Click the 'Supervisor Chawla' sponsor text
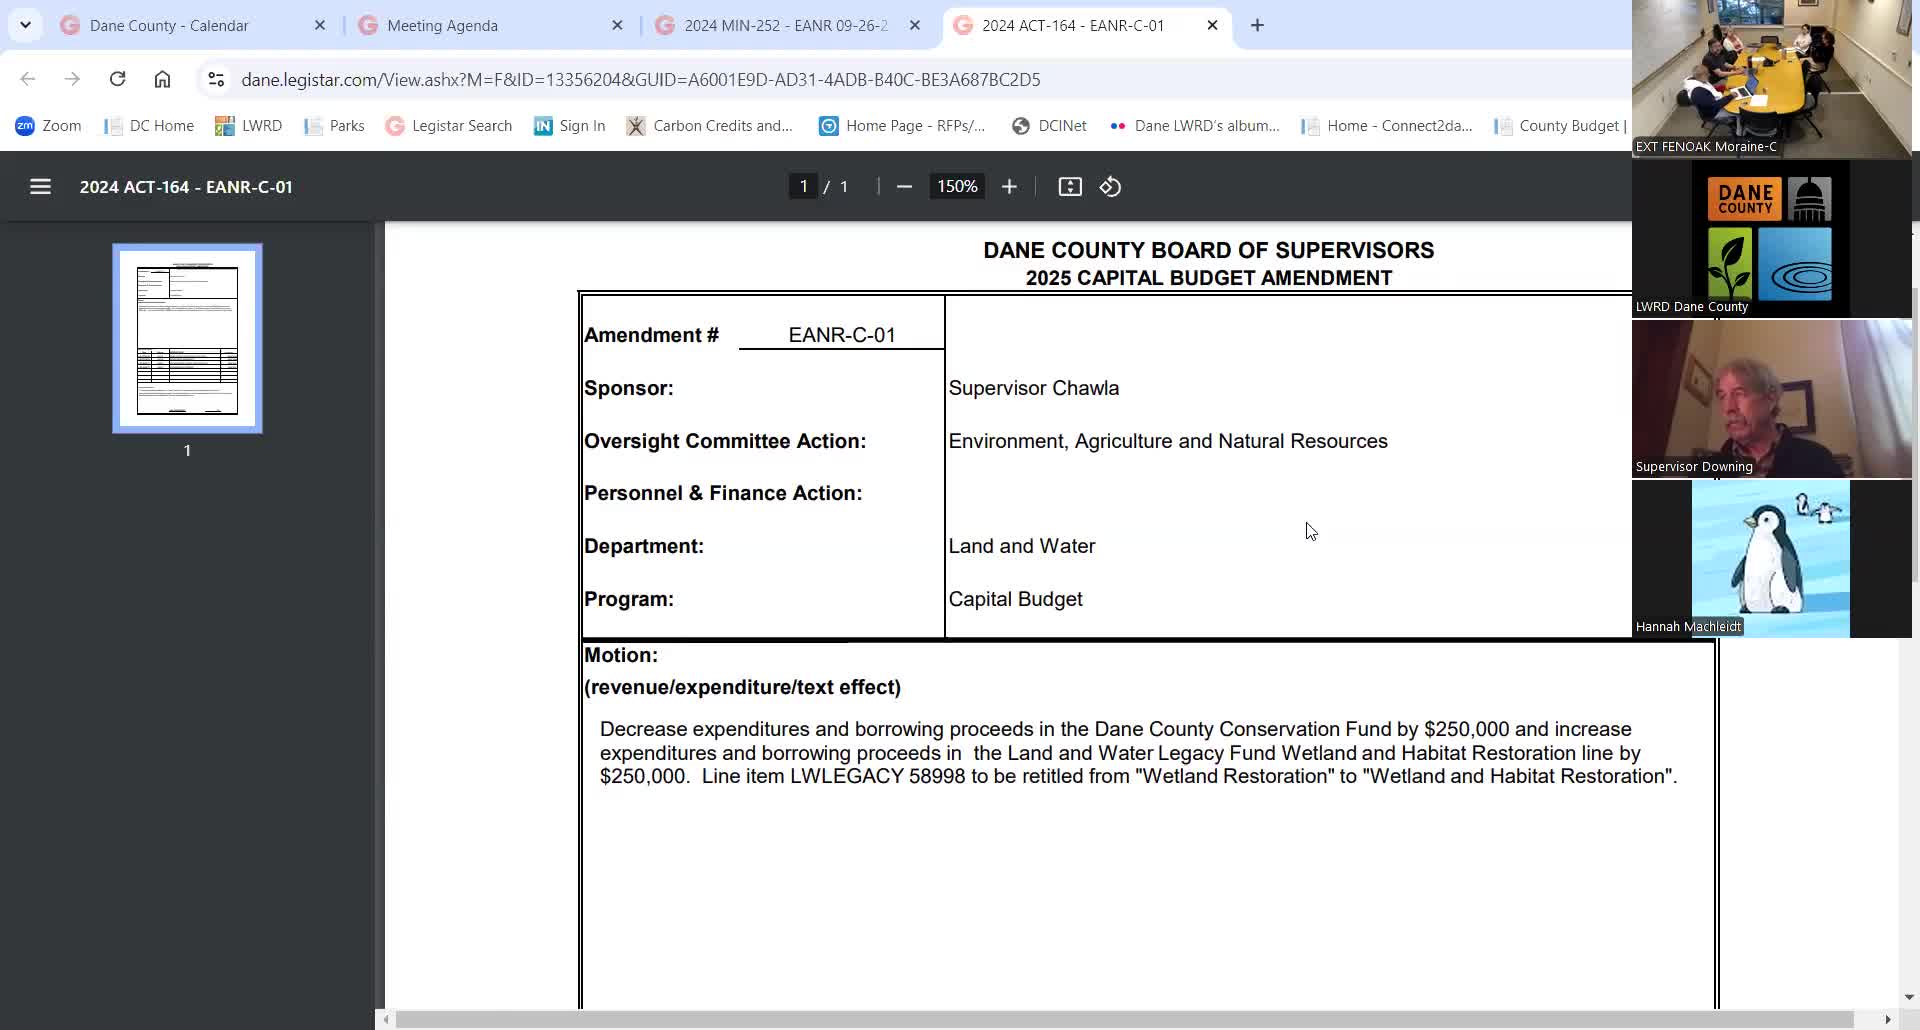The width and height of the screenshot is (1920, 1030). pyautogui.click(x=1034, y=388)
